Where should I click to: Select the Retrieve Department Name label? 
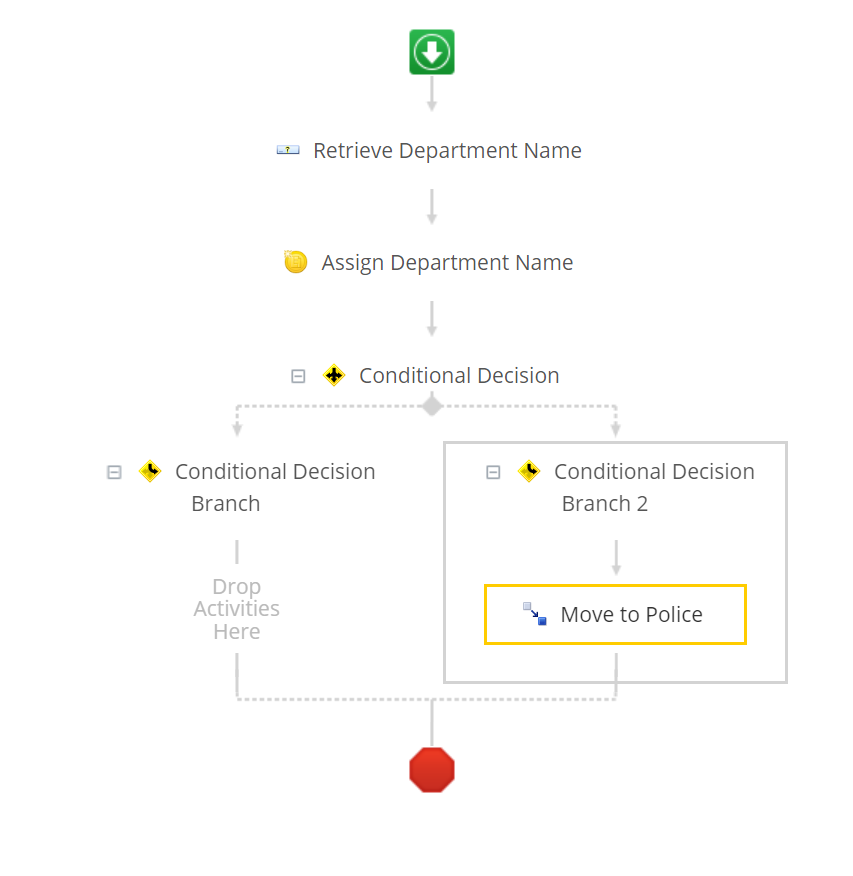447,150
